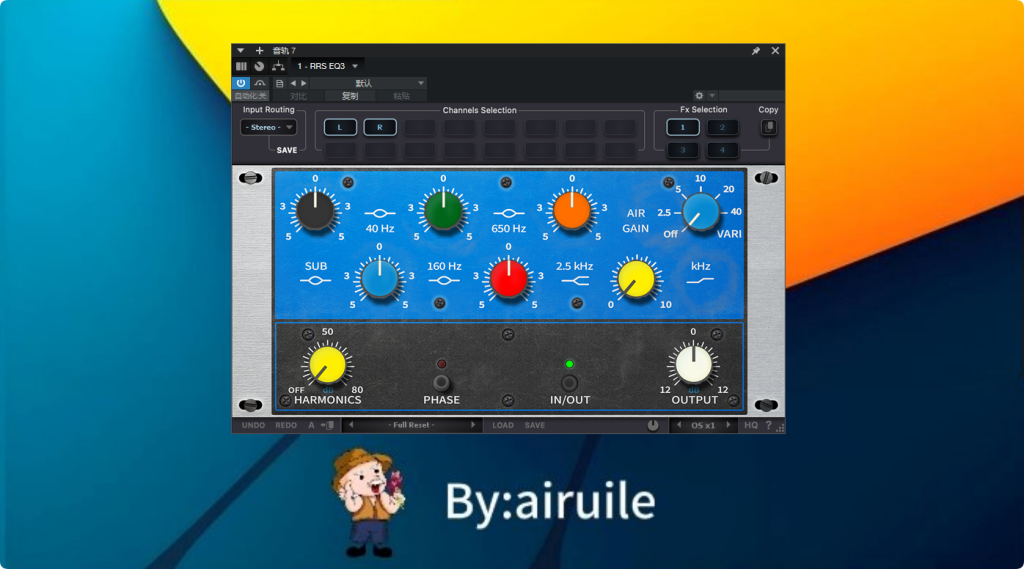Click the black 40 Hz gain knob
The height and width of the screenshot is (569, 1024).
[x=315, y=210]
